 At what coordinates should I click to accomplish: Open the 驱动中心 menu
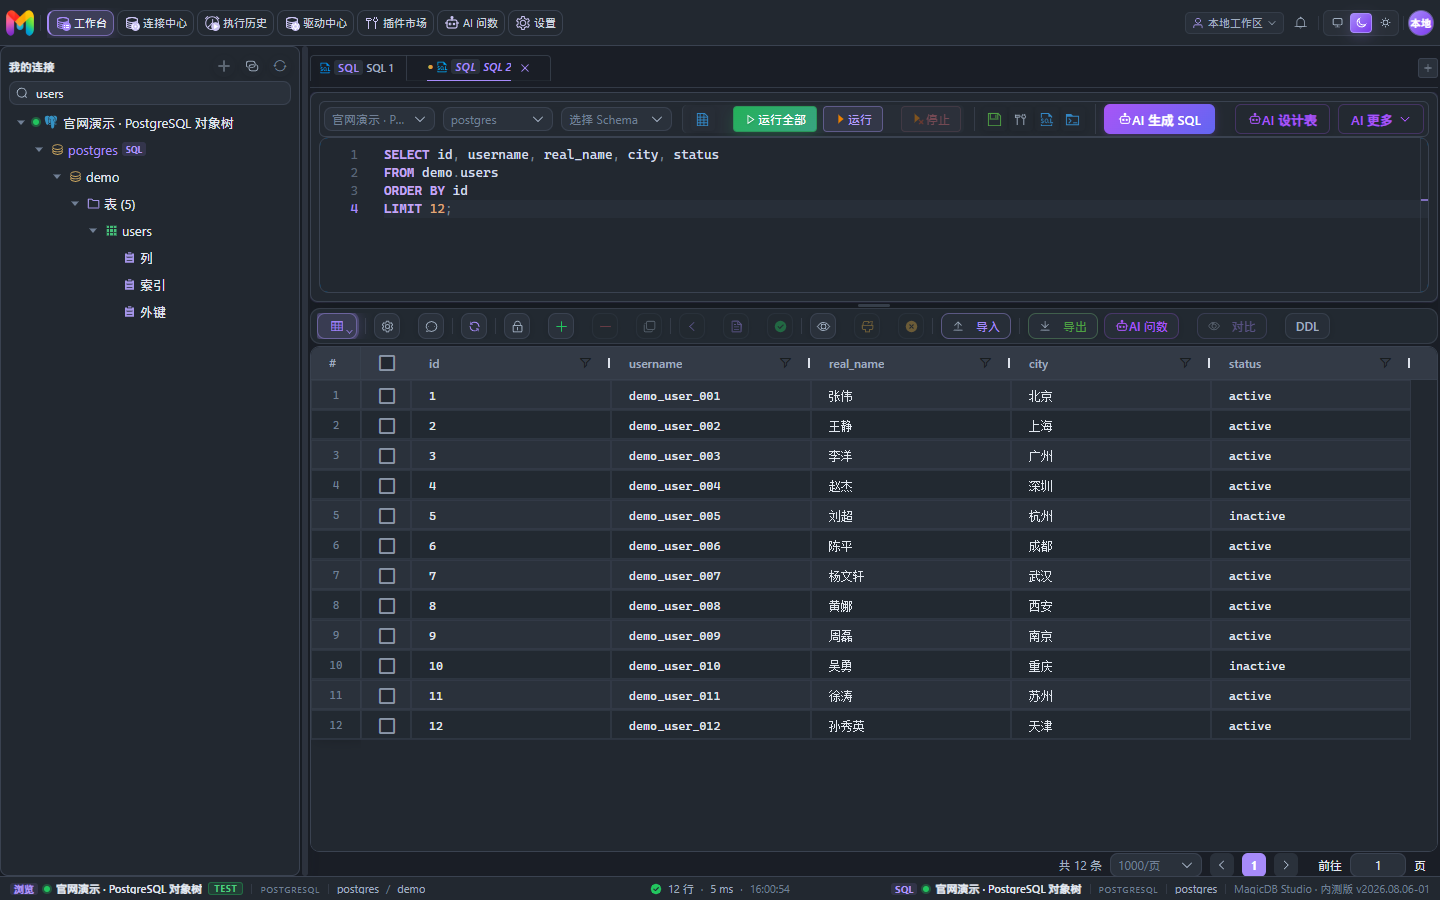tap(316, 23)
